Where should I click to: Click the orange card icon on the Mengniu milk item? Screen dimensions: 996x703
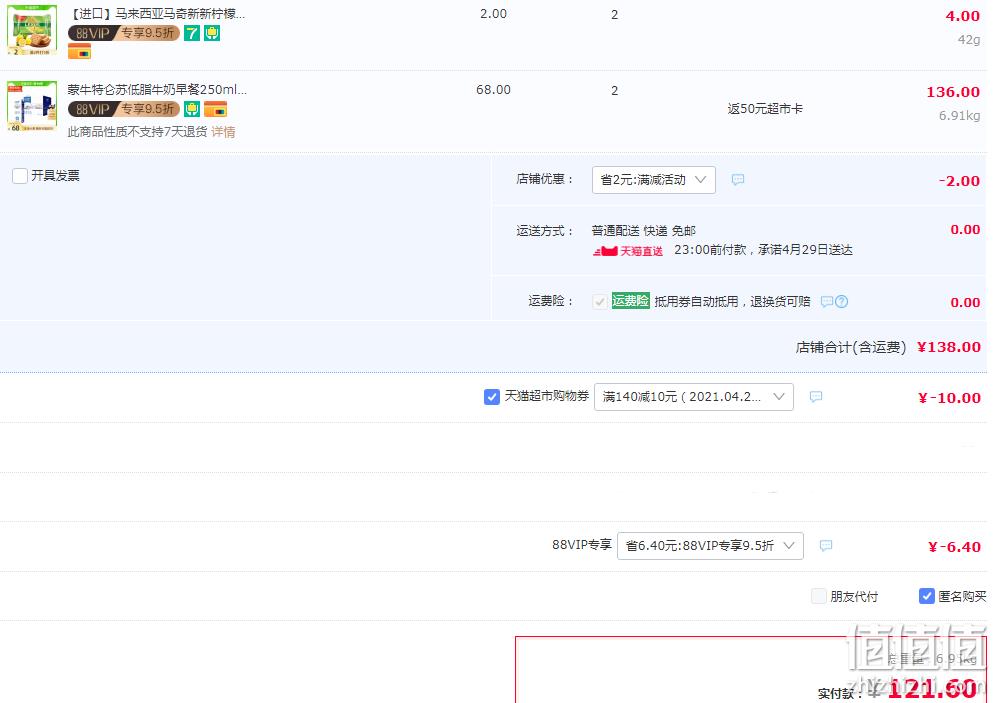click(216, 109)
